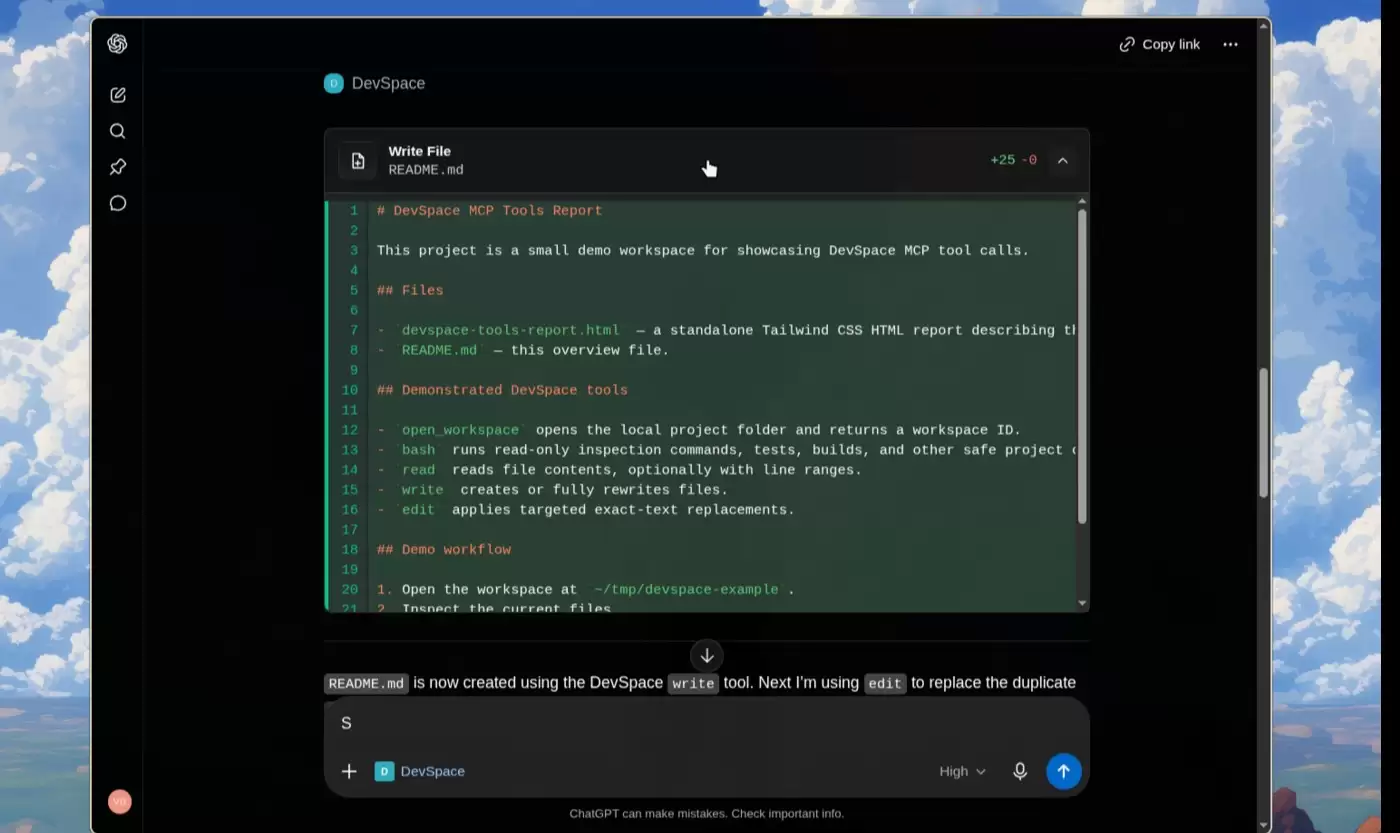The height and width of the screenshot is (833, 1400).
Task: Click the DevSpace name in message header
Action: pos(388,83)
